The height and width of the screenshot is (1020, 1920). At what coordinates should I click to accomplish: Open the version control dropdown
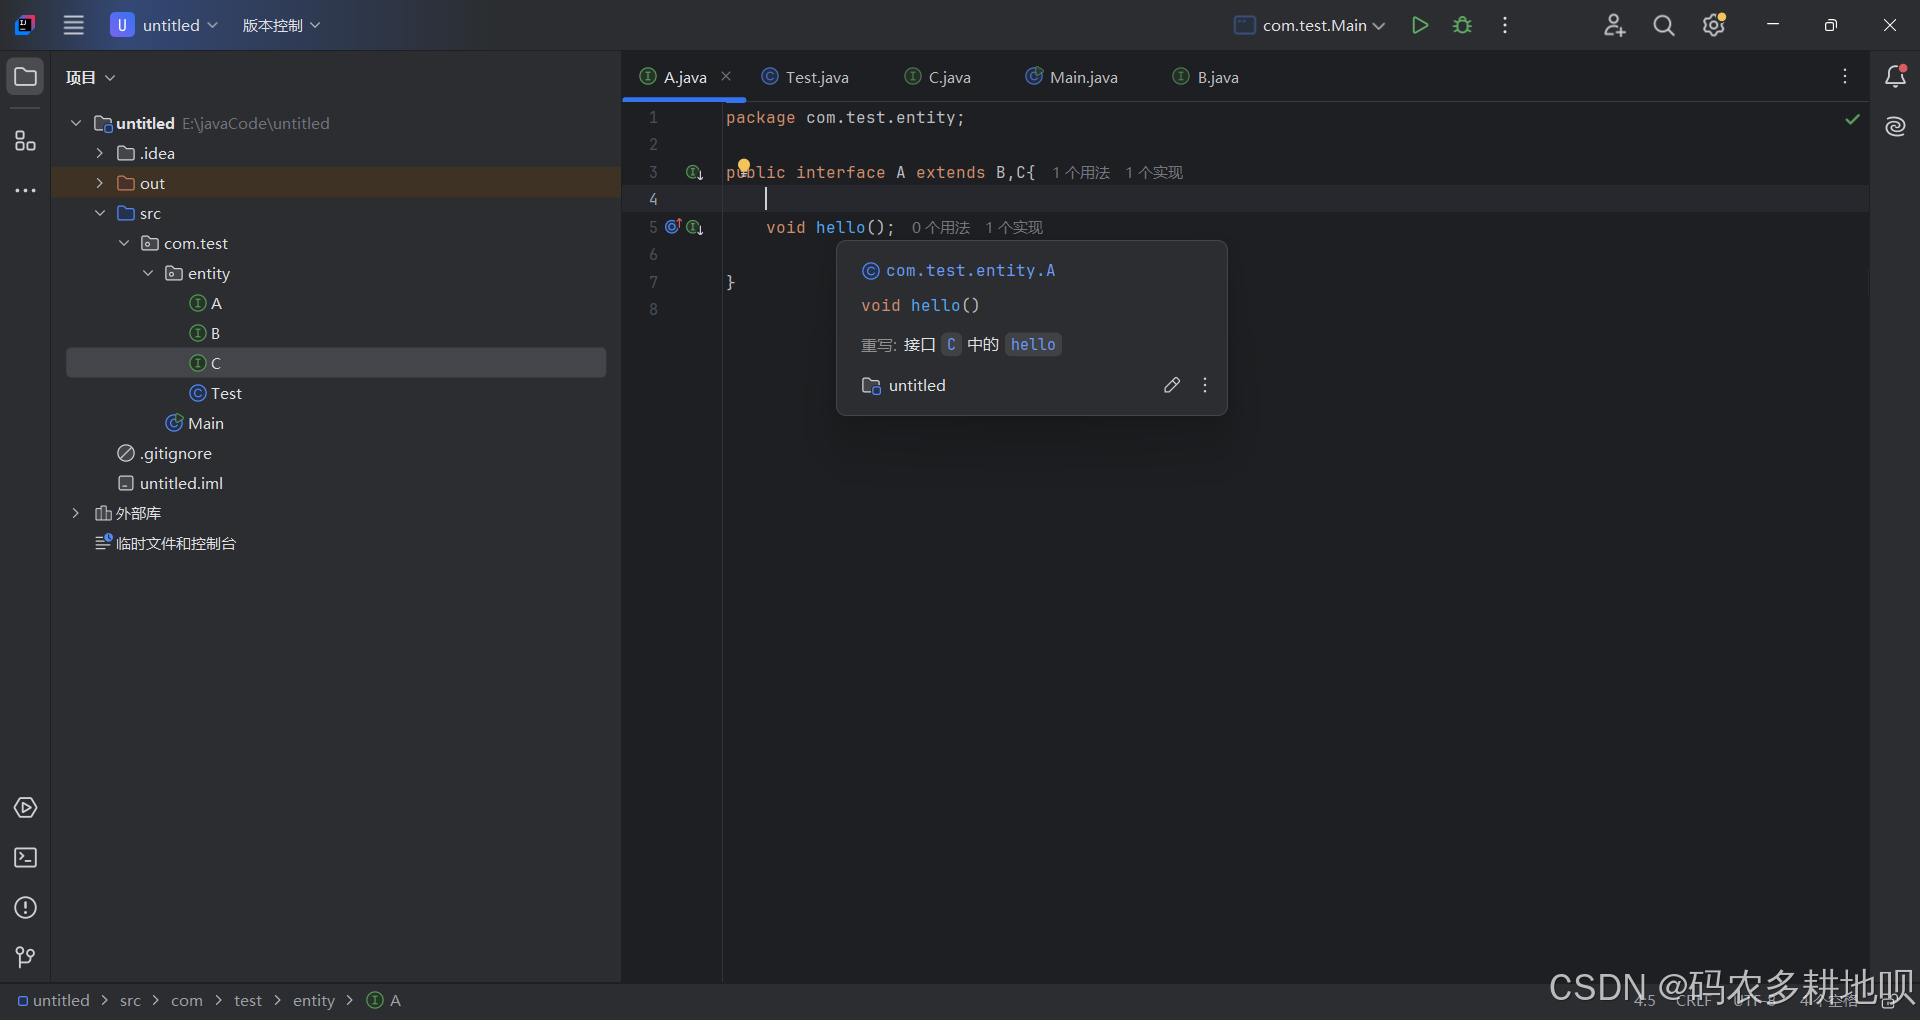pyautogui.click(x=281, y=25)
